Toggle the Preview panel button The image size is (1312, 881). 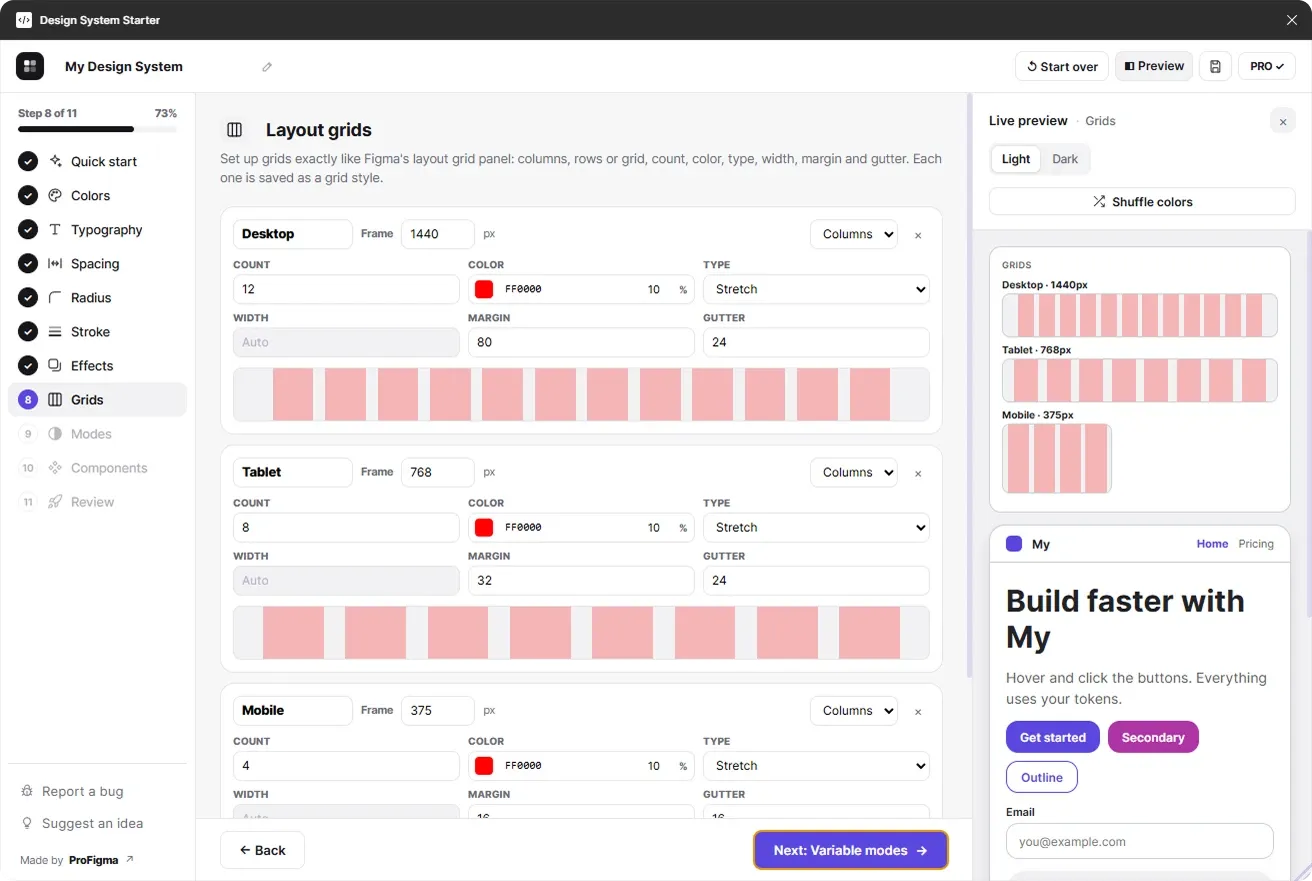[x=1154, y=66]
